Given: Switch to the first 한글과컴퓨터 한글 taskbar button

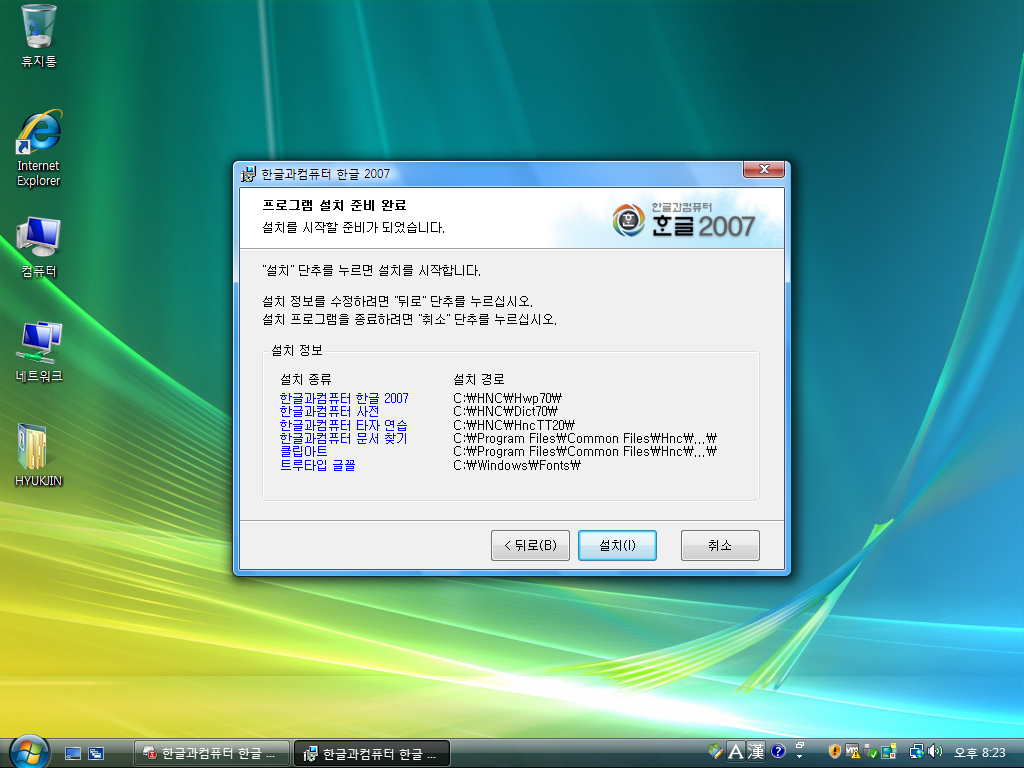Looking at the screenshot, I should pyautogui.click(x=212, y=754).
